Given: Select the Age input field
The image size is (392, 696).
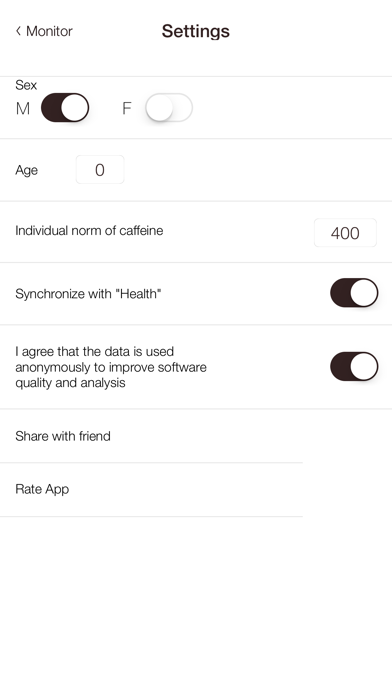Looking at the screenshot, I should coord(100,170).
